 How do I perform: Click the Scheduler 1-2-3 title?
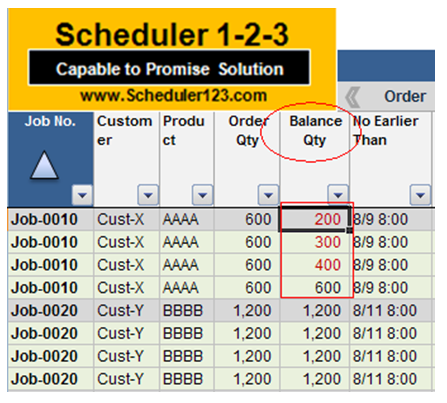coord(172,34)
